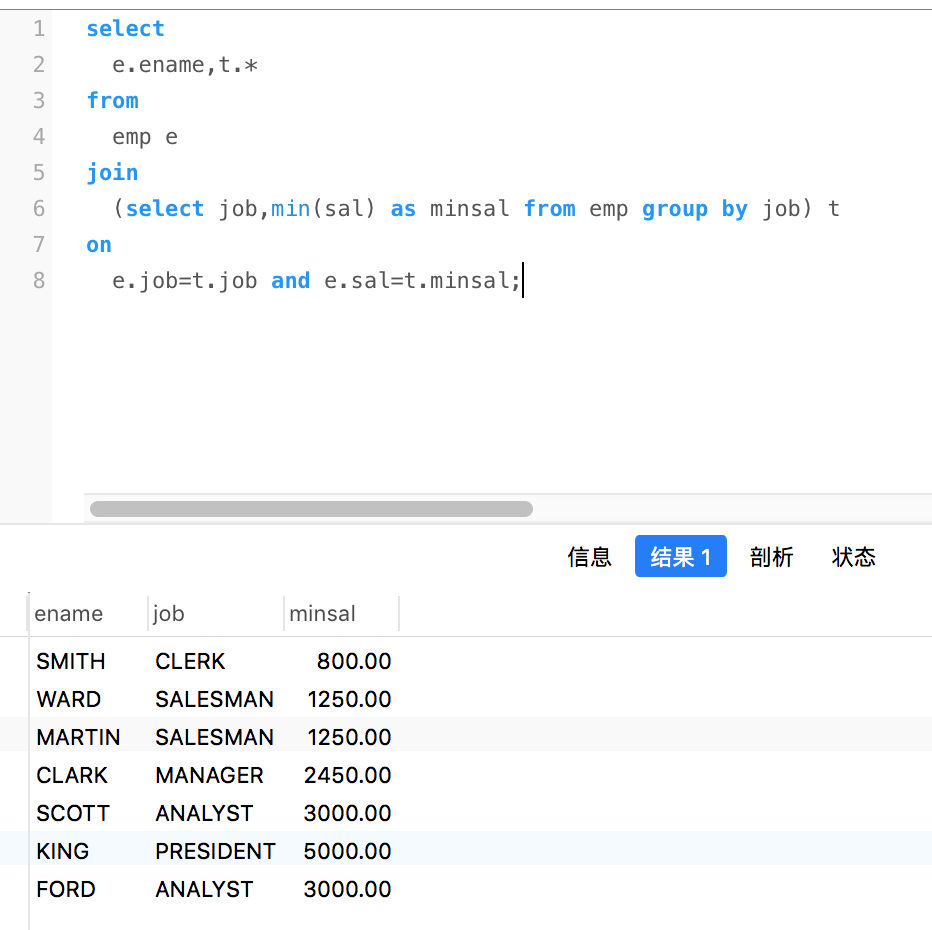This screenshot has height=930, width=932.
Task: Click 1250.00 in the WARD row
Action: click(349, 699)
